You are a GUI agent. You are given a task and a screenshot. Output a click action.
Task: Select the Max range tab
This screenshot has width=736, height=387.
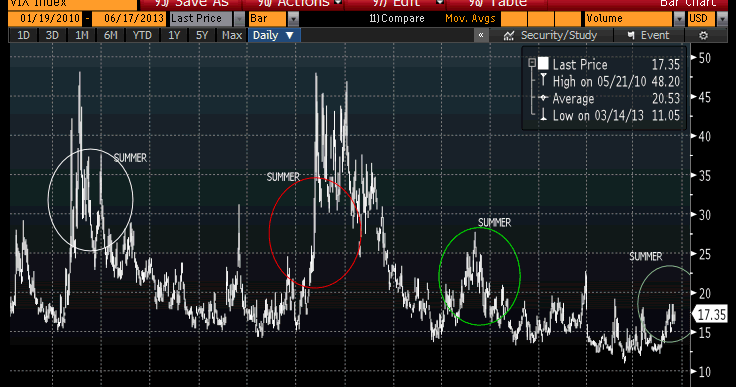[232, 35]
